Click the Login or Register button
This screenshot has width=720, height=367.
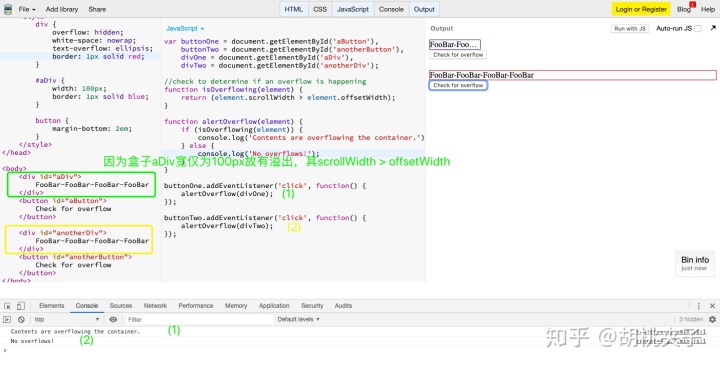coord(641,9)
